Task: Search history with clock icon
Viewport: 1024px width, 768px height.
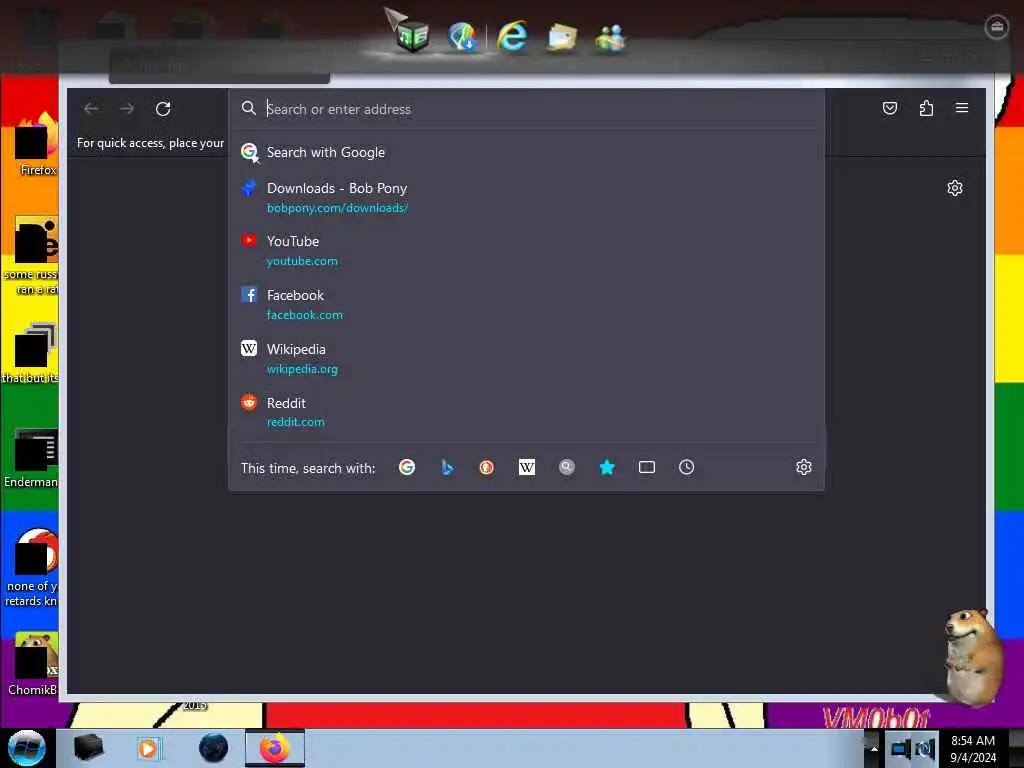Action: (x=686, y=467)
